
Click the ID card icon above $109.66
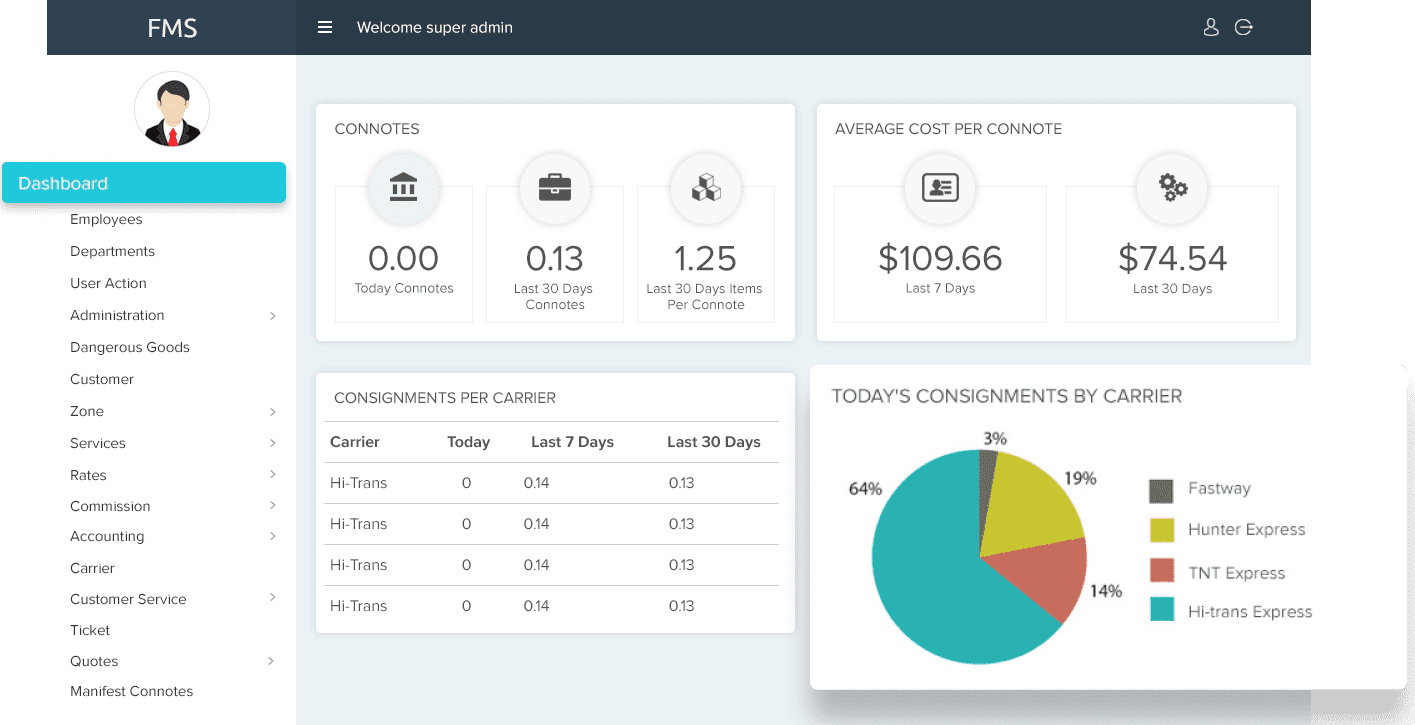click(x=940, y=187)
